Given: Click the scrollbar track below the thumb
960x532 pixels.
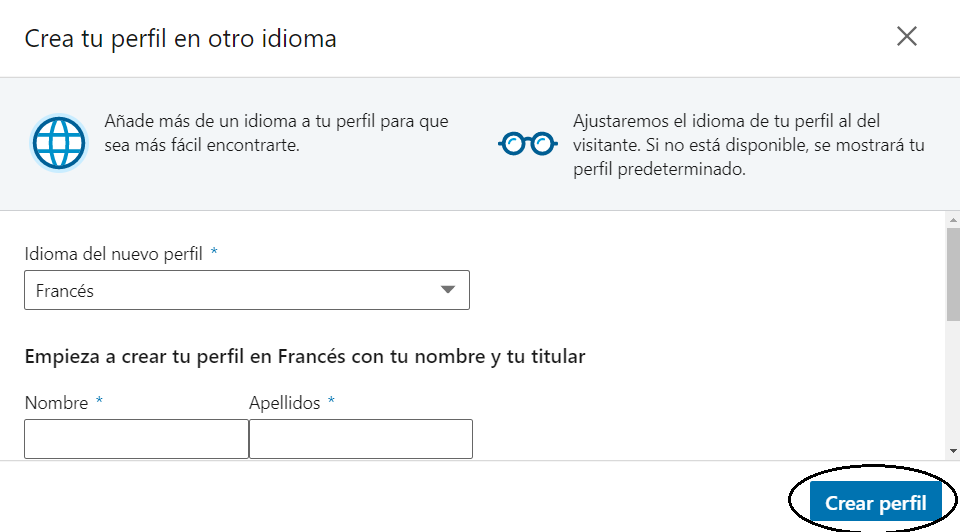Looking at the screenshot, I should (952, 390).
